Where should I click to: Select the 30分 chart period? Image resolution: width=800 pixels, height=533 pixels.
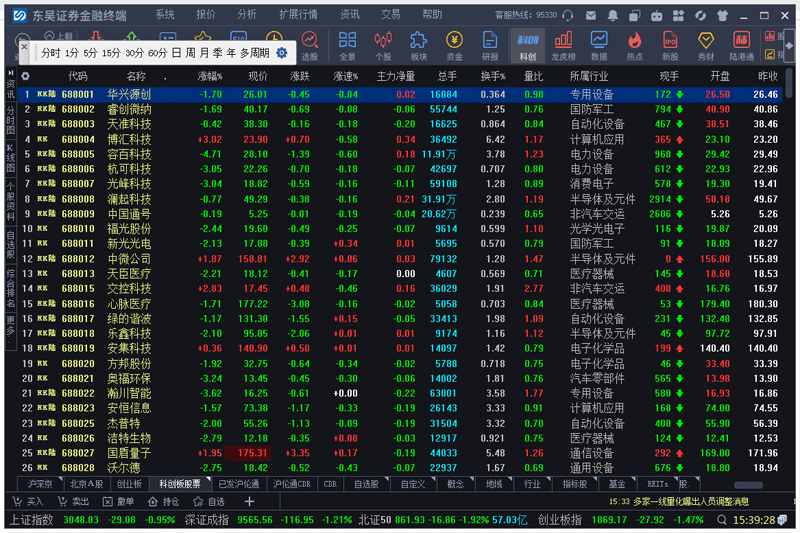pos(134,53)
